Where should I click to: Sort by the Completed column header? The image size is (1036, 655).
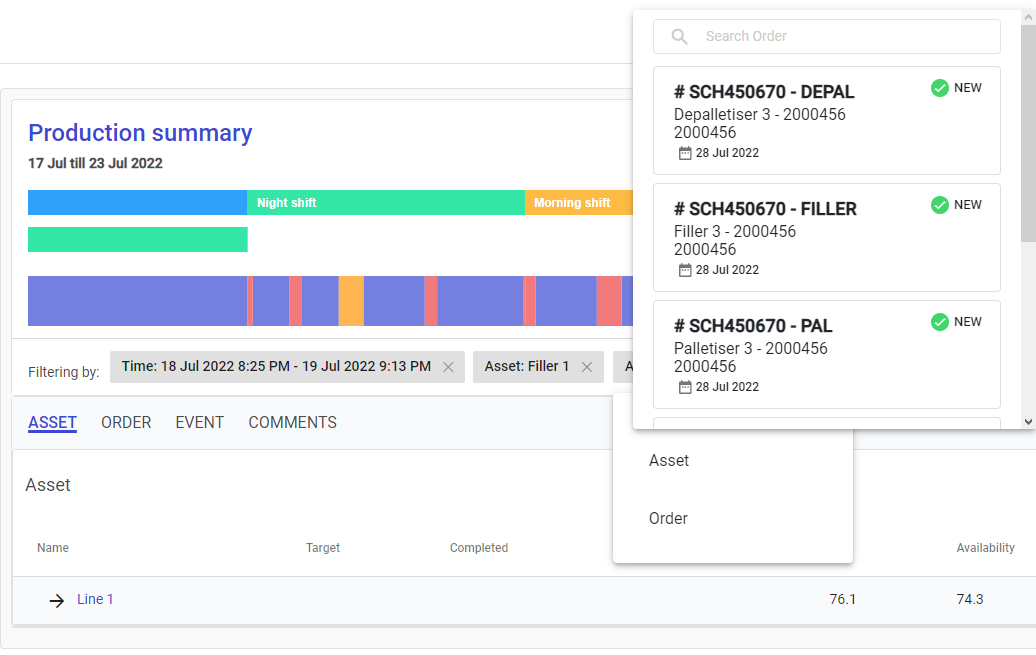coord(479,548)
